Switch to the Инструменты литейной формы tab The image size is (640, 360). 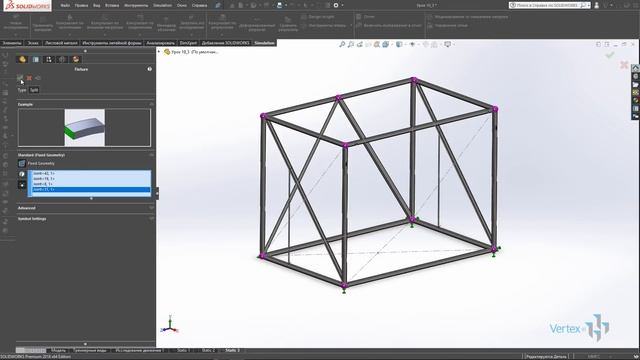point(112,43)
